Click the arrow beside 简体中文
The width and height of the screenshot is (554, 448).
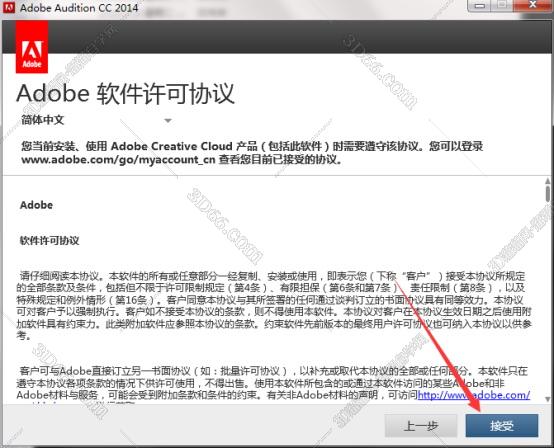click(168, 121)
